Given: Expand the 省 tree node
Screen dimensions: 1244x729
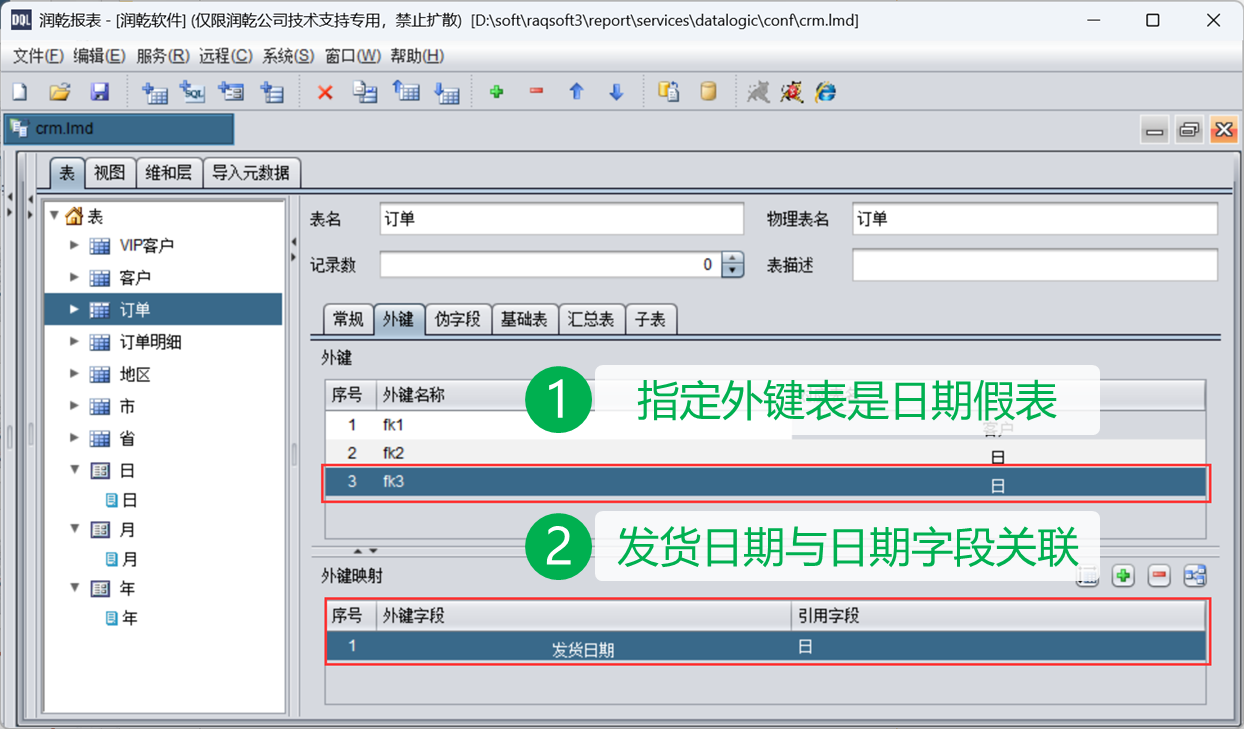Looking at the screenshot, I should [x=74, y=439].
